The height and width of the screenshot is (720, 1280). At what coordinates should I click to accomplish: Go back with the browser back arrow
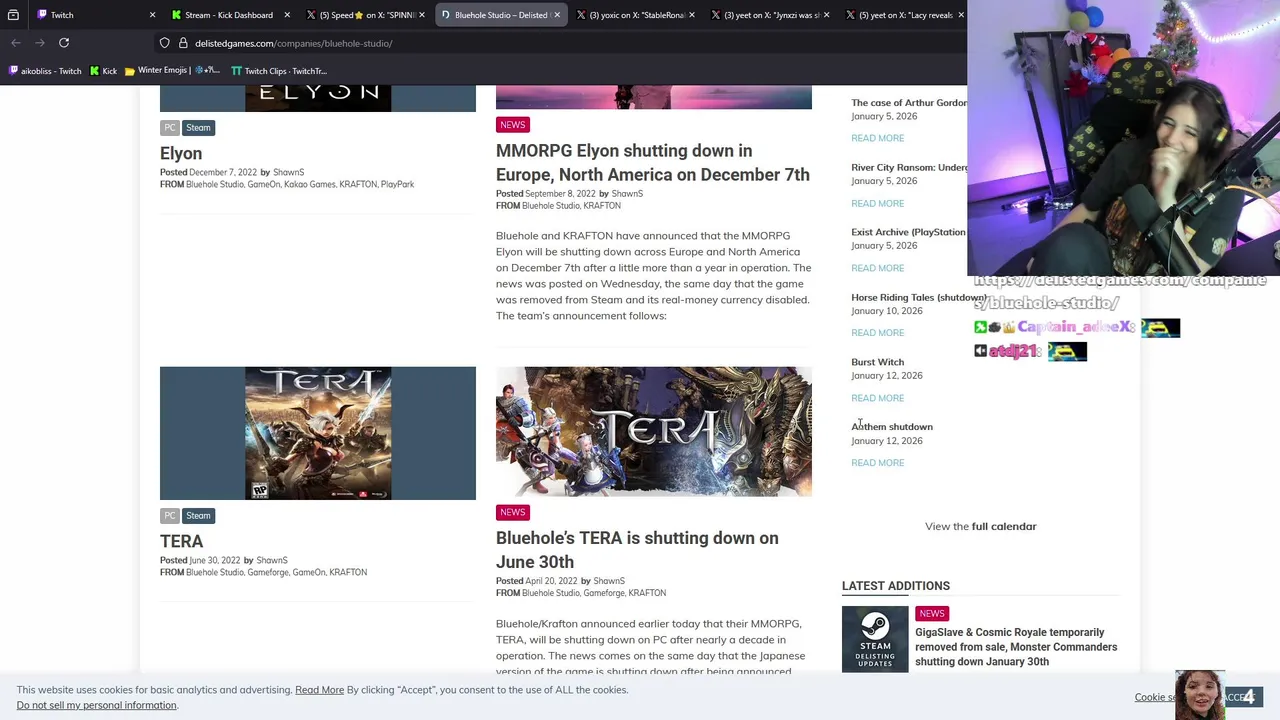16,43
